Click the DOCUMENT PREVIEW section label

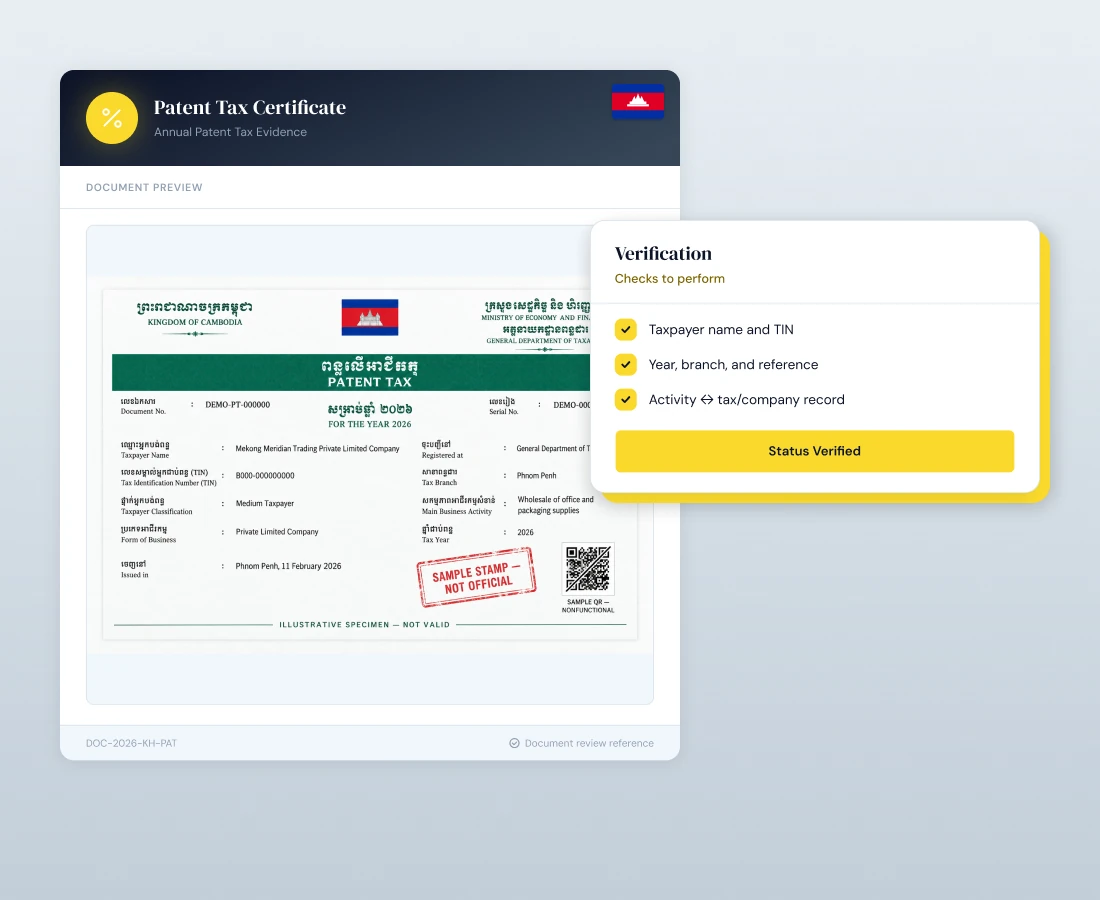click(x=144, y=187)
